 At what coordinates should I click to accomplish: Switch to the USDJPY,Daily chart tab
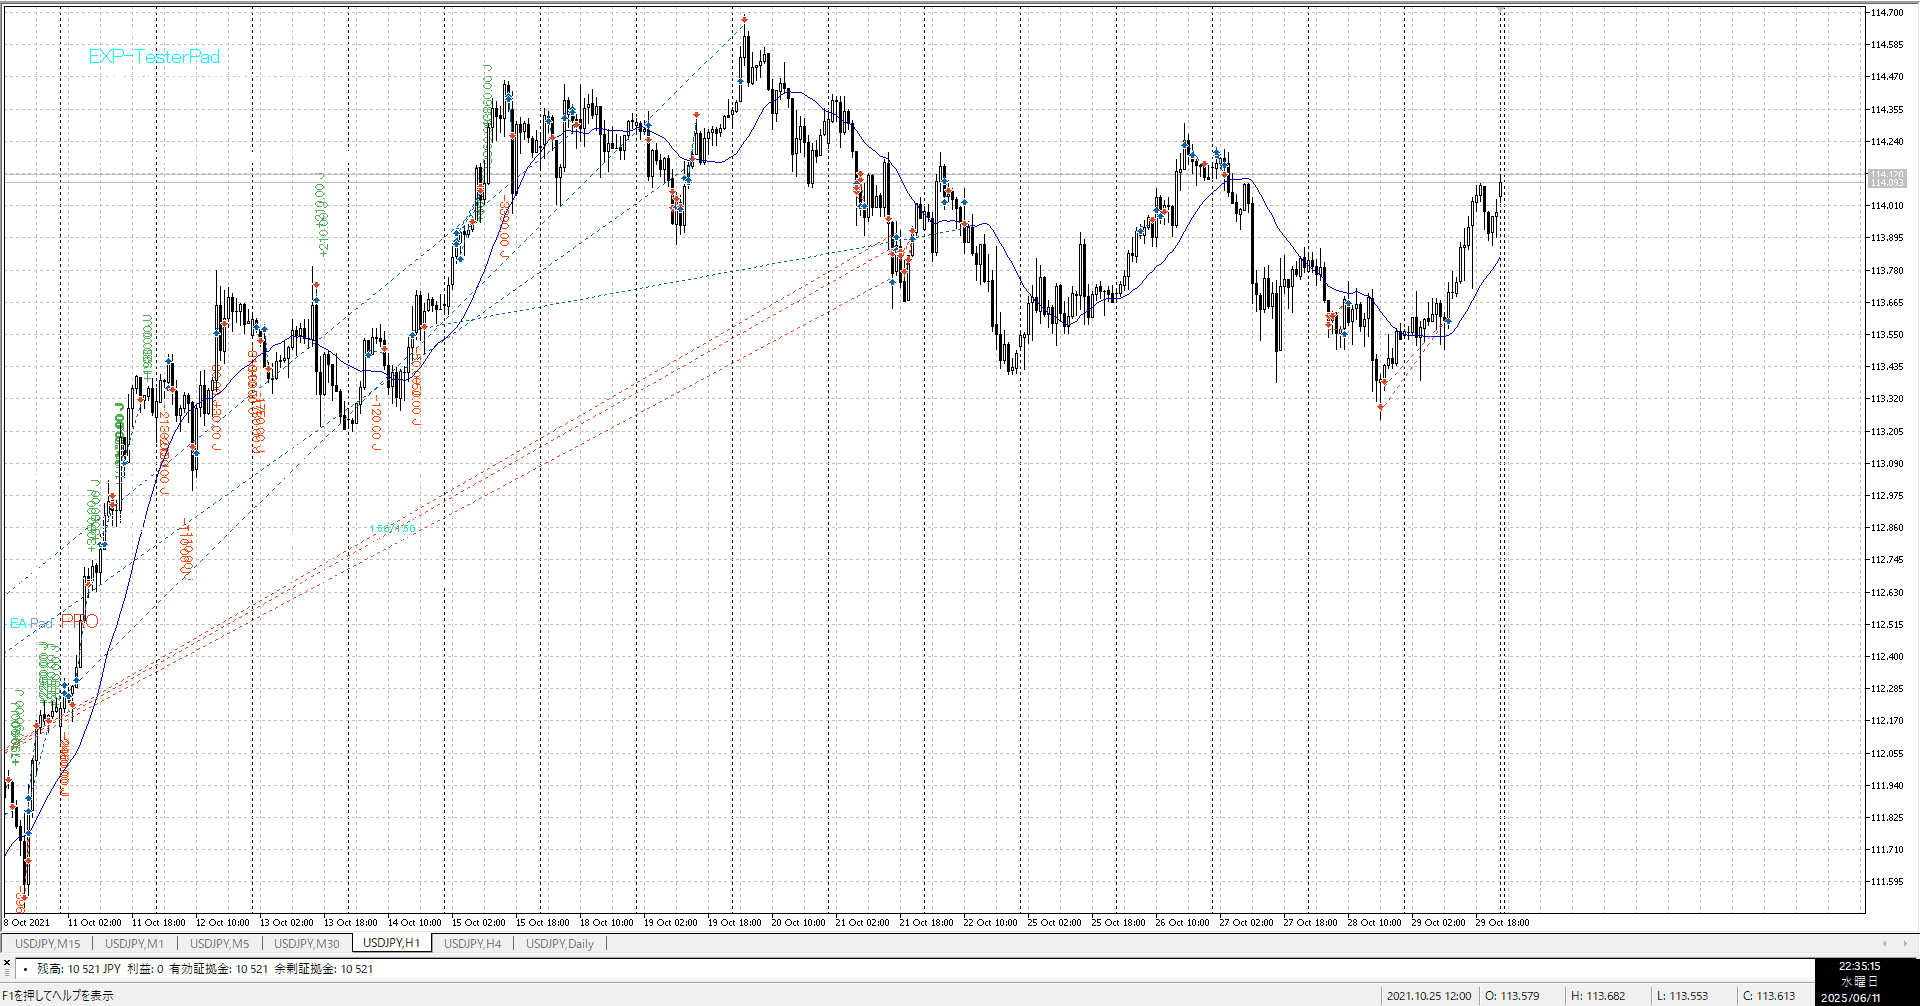pyautogui.click(x=559, y=943)
